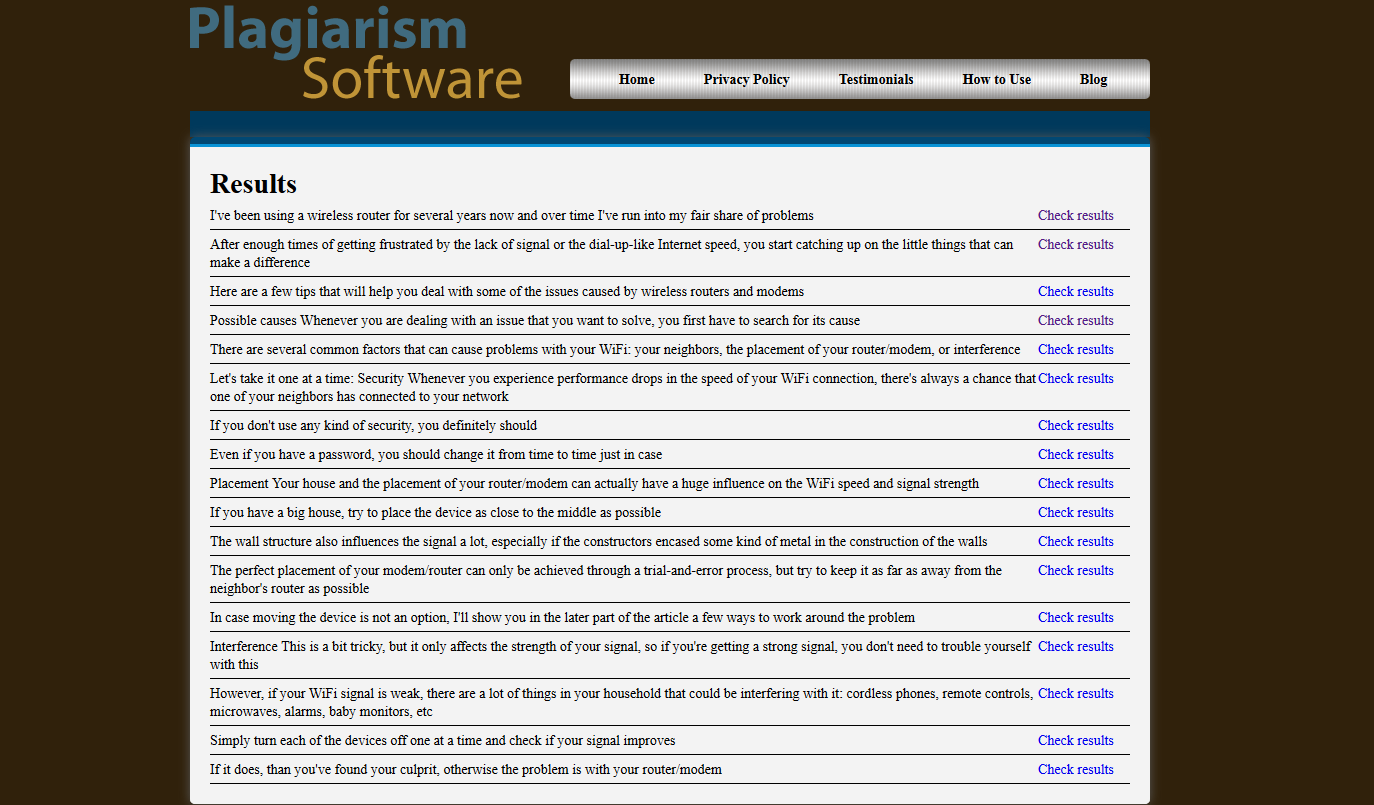Viewport: 1374px width, 805px height.
Task: Visit the Blog from the navigation bar
Action: tap(1094, 80)
